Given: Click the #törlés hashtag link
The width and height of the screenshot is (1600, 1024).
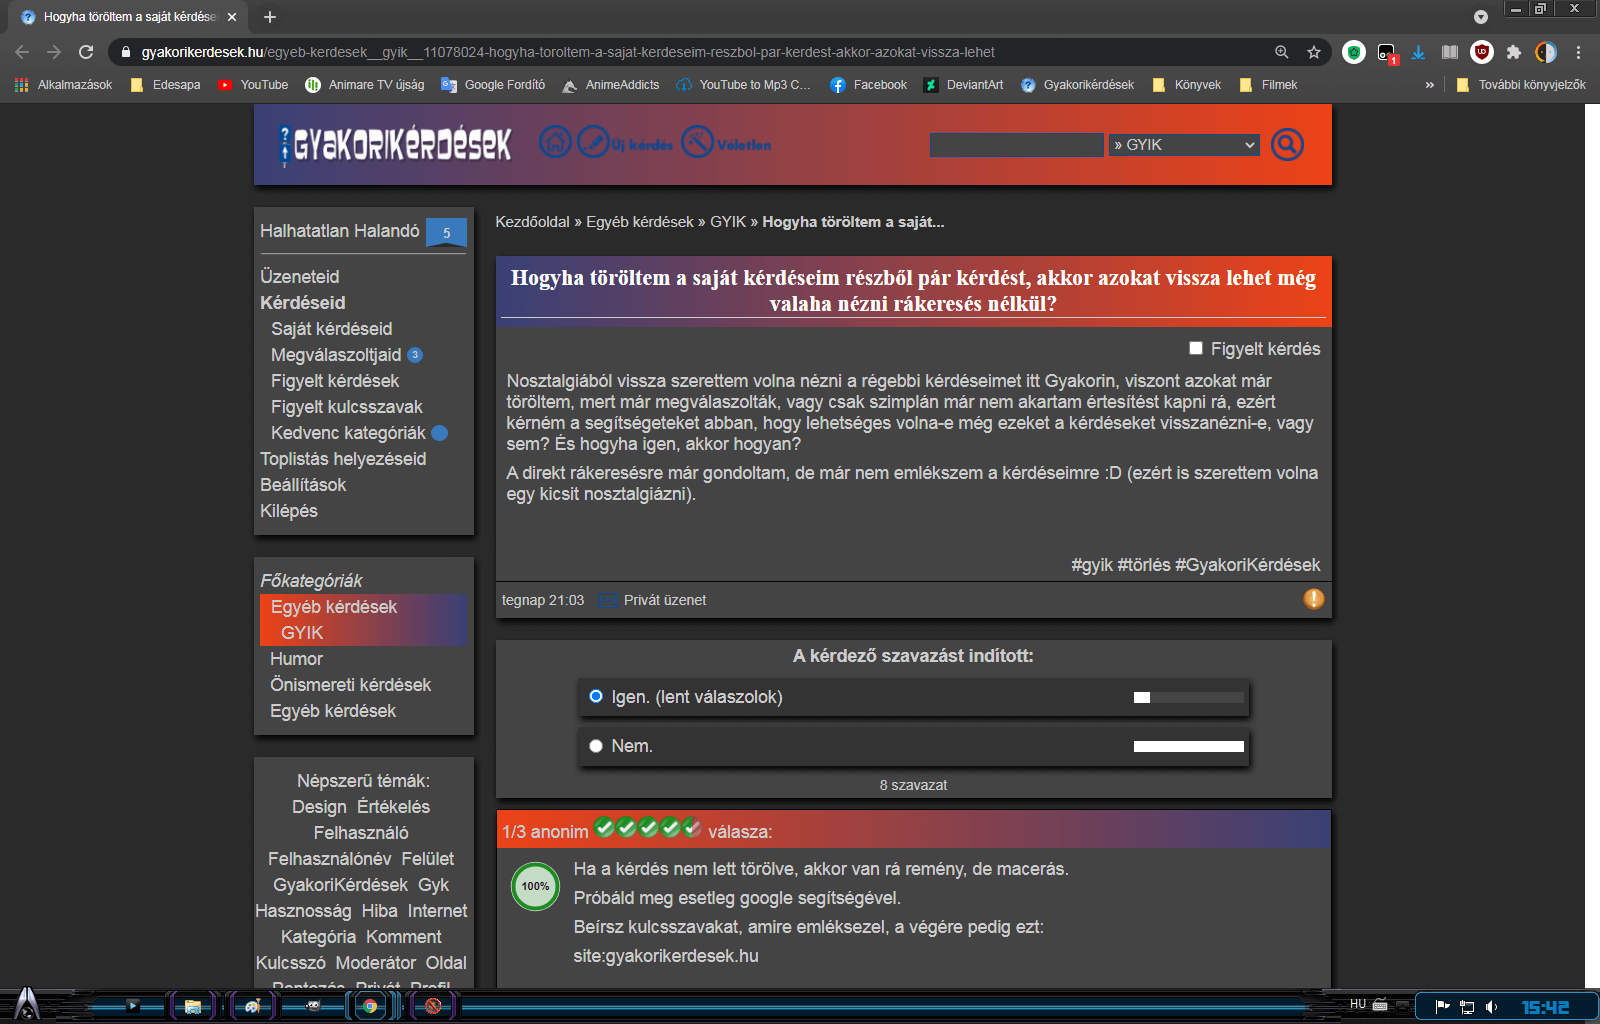Looking at the screenshot, I should (x=1143, y=565).
